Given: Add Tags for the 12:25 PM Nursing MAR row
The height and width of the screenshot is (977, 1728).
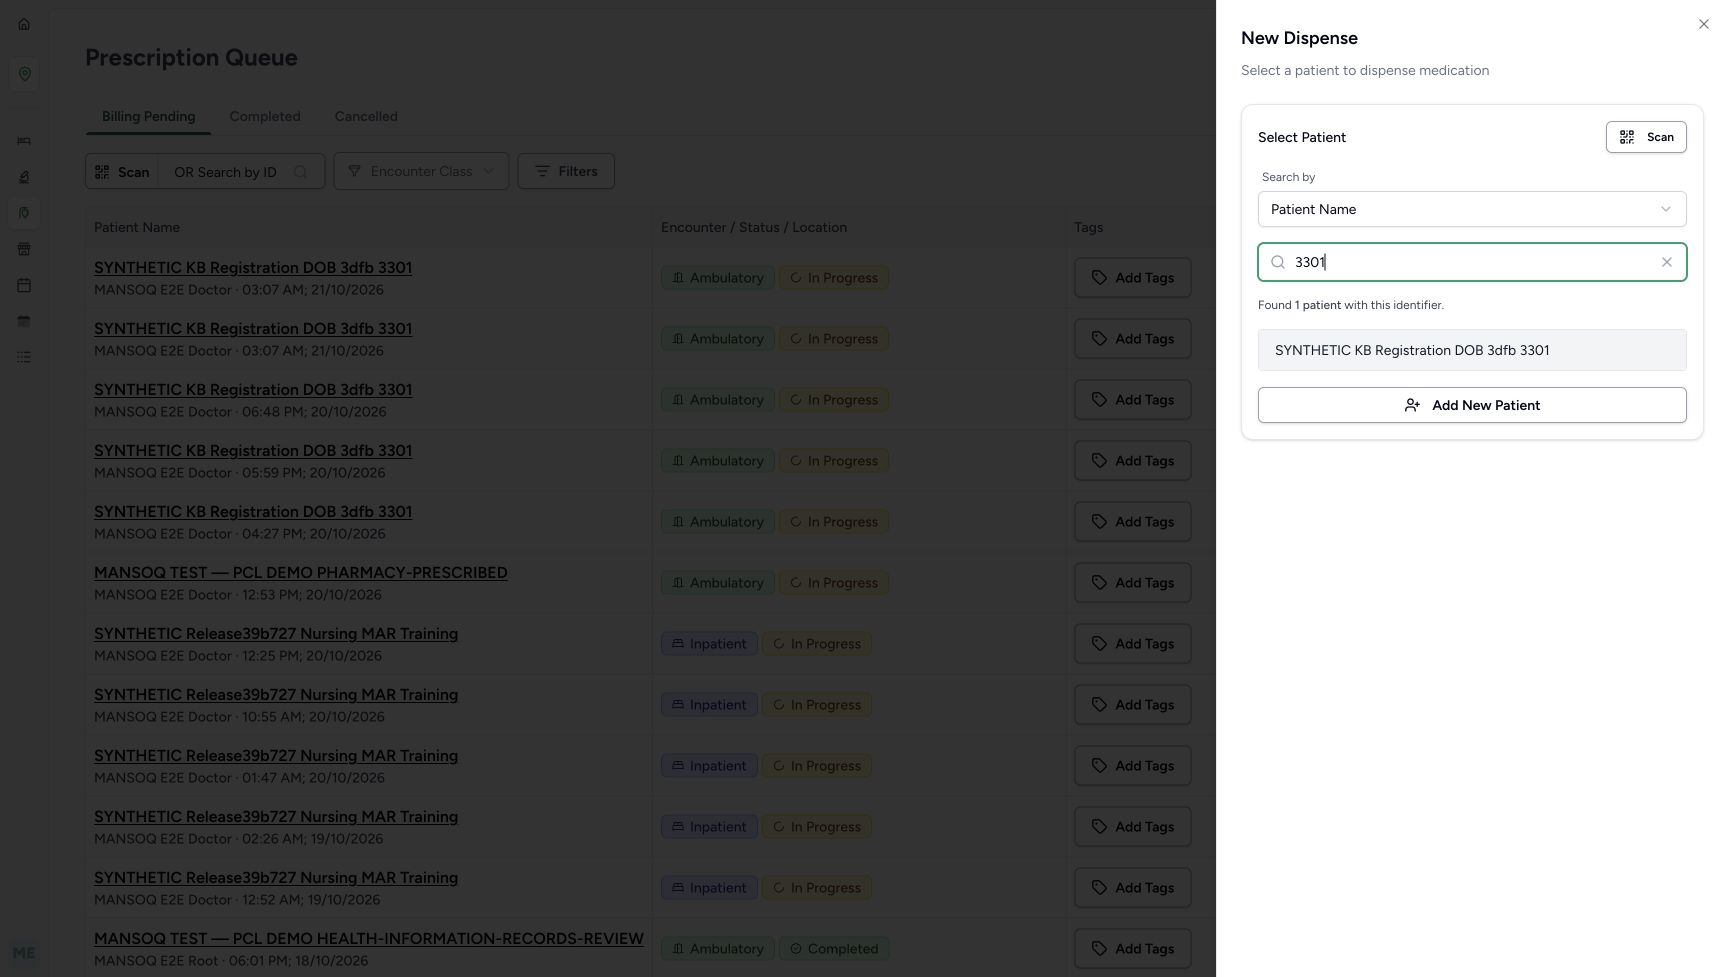Looking at the screenshot, I should [1133, 644].
